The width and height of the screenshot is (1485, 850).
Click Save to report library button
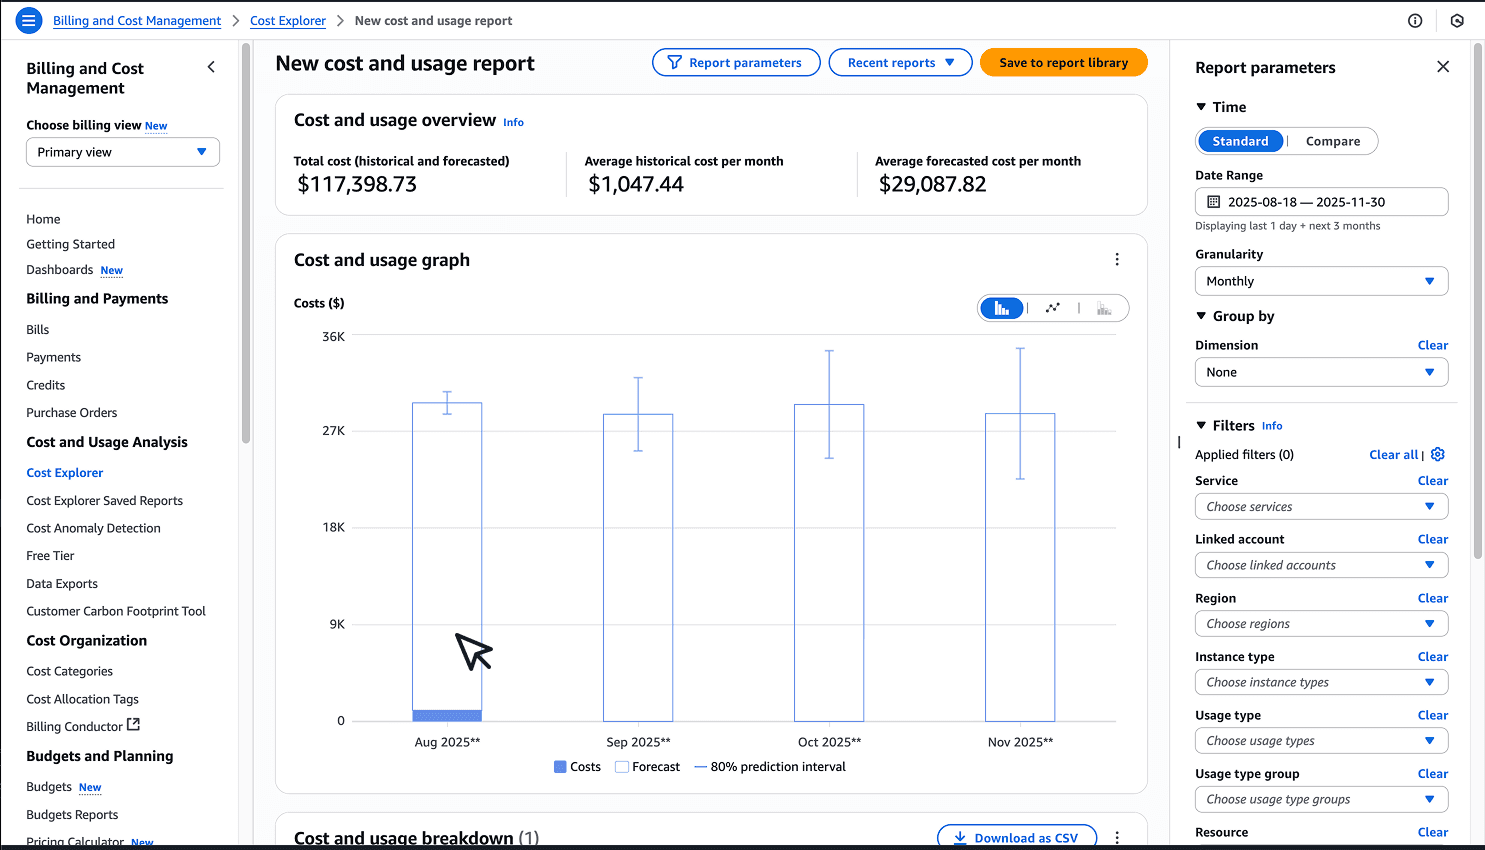[x=1064, y=62]
